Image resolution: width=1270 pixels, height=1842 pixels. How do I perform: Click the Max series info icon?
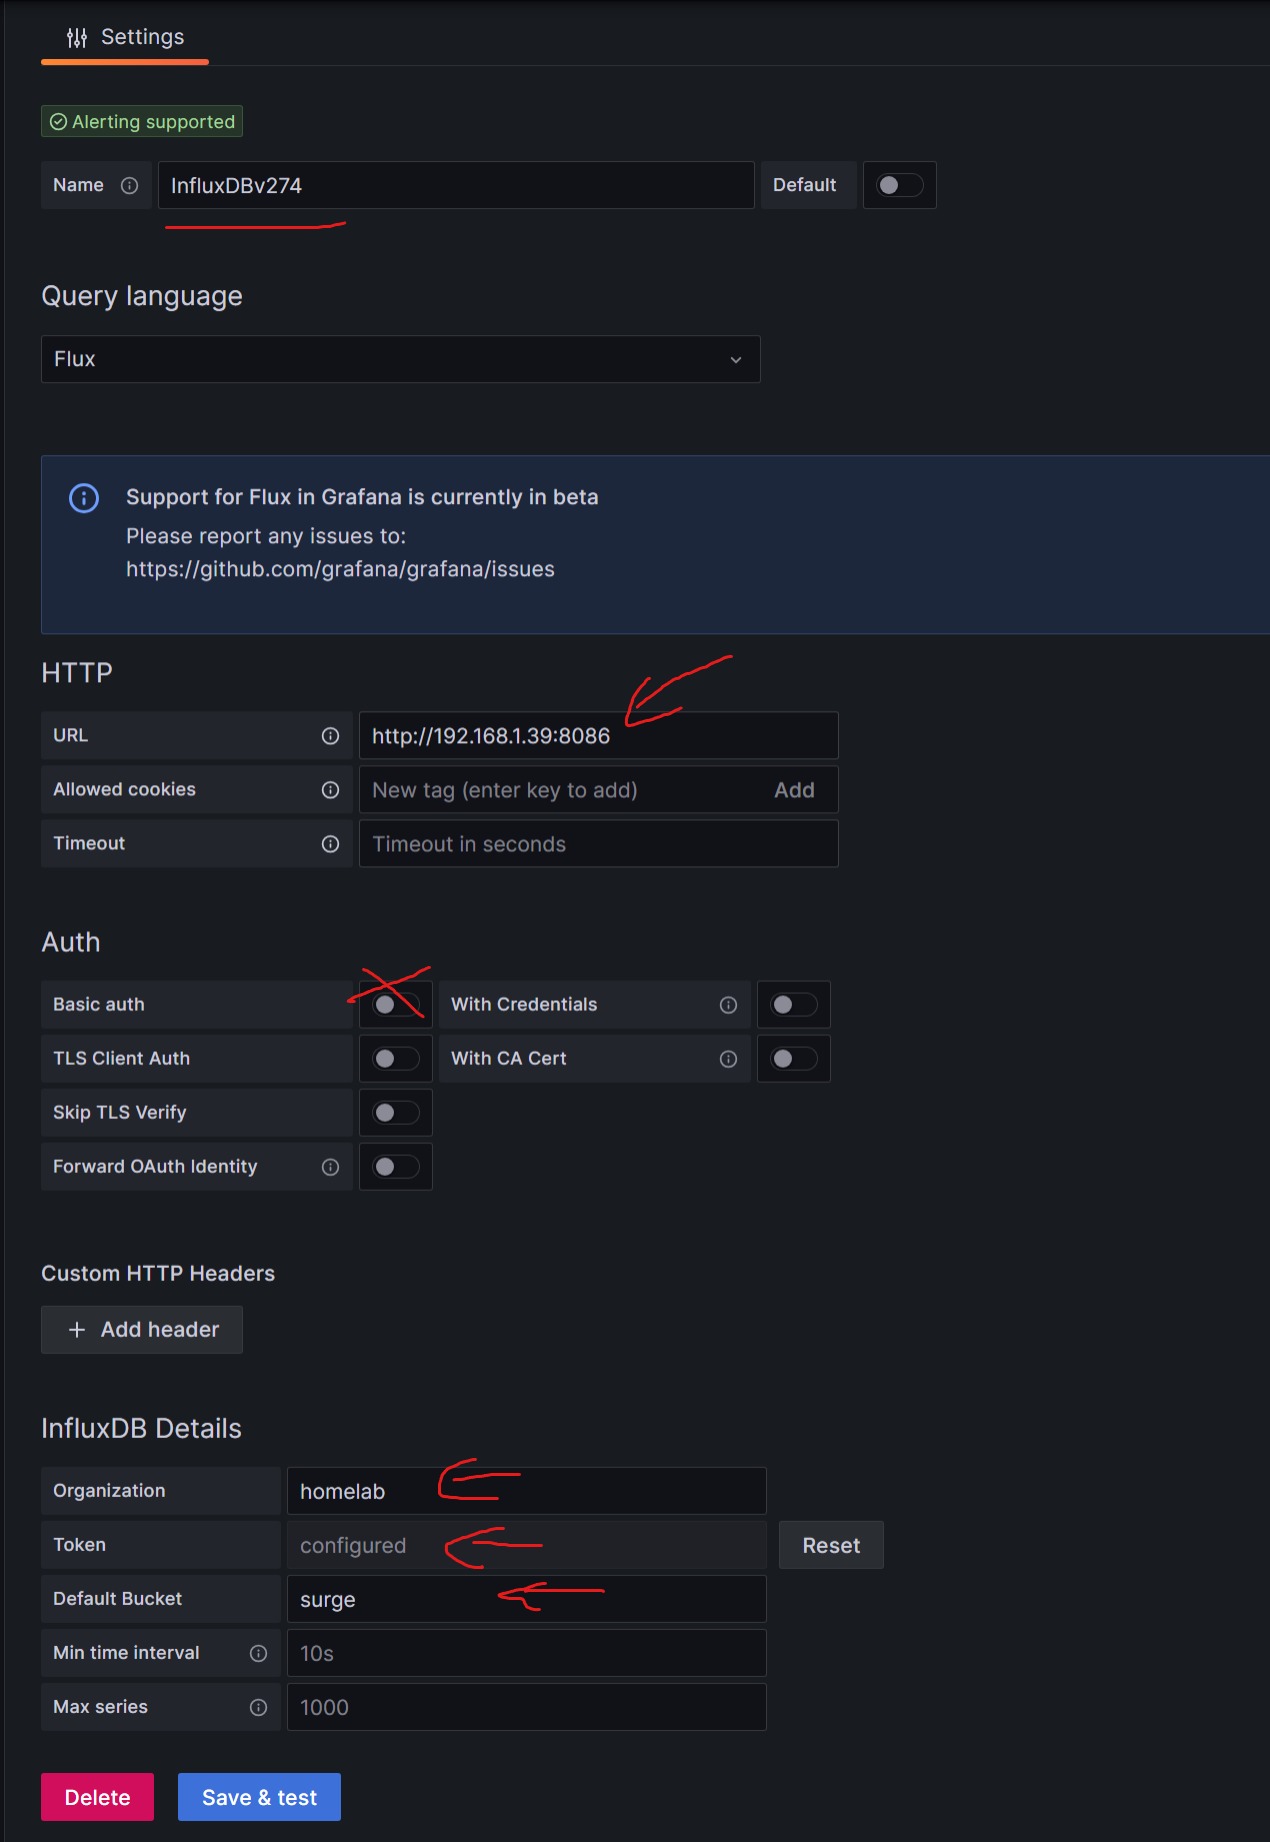[x=258, y=1707]
